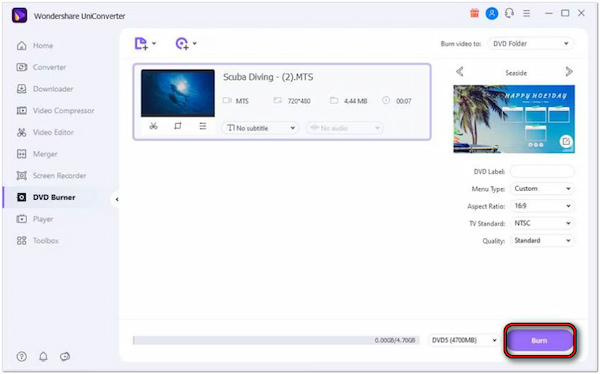Open the hamburger menu icon

(527, 13)
